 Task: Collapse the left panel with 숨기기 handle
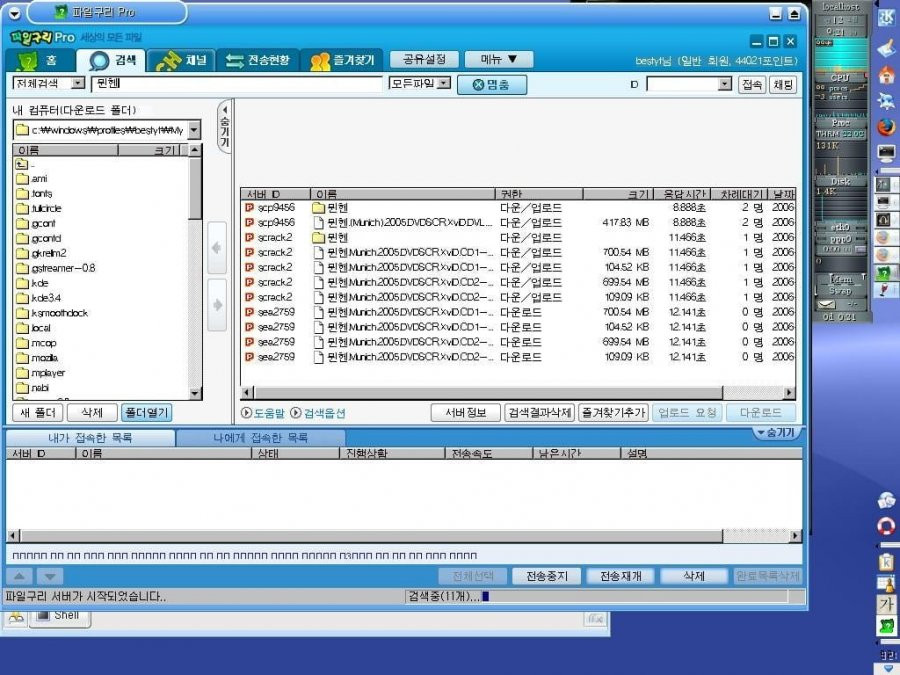(224, 126)
